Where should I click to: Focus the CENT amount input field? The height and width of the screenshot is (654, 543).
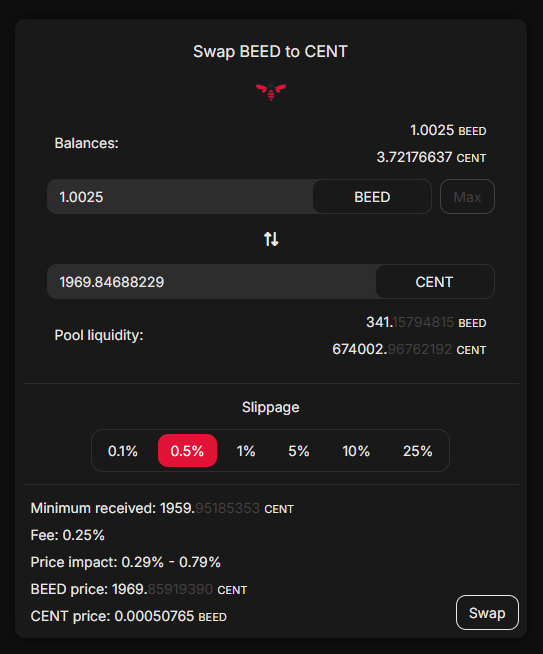[x=211, y=282]
